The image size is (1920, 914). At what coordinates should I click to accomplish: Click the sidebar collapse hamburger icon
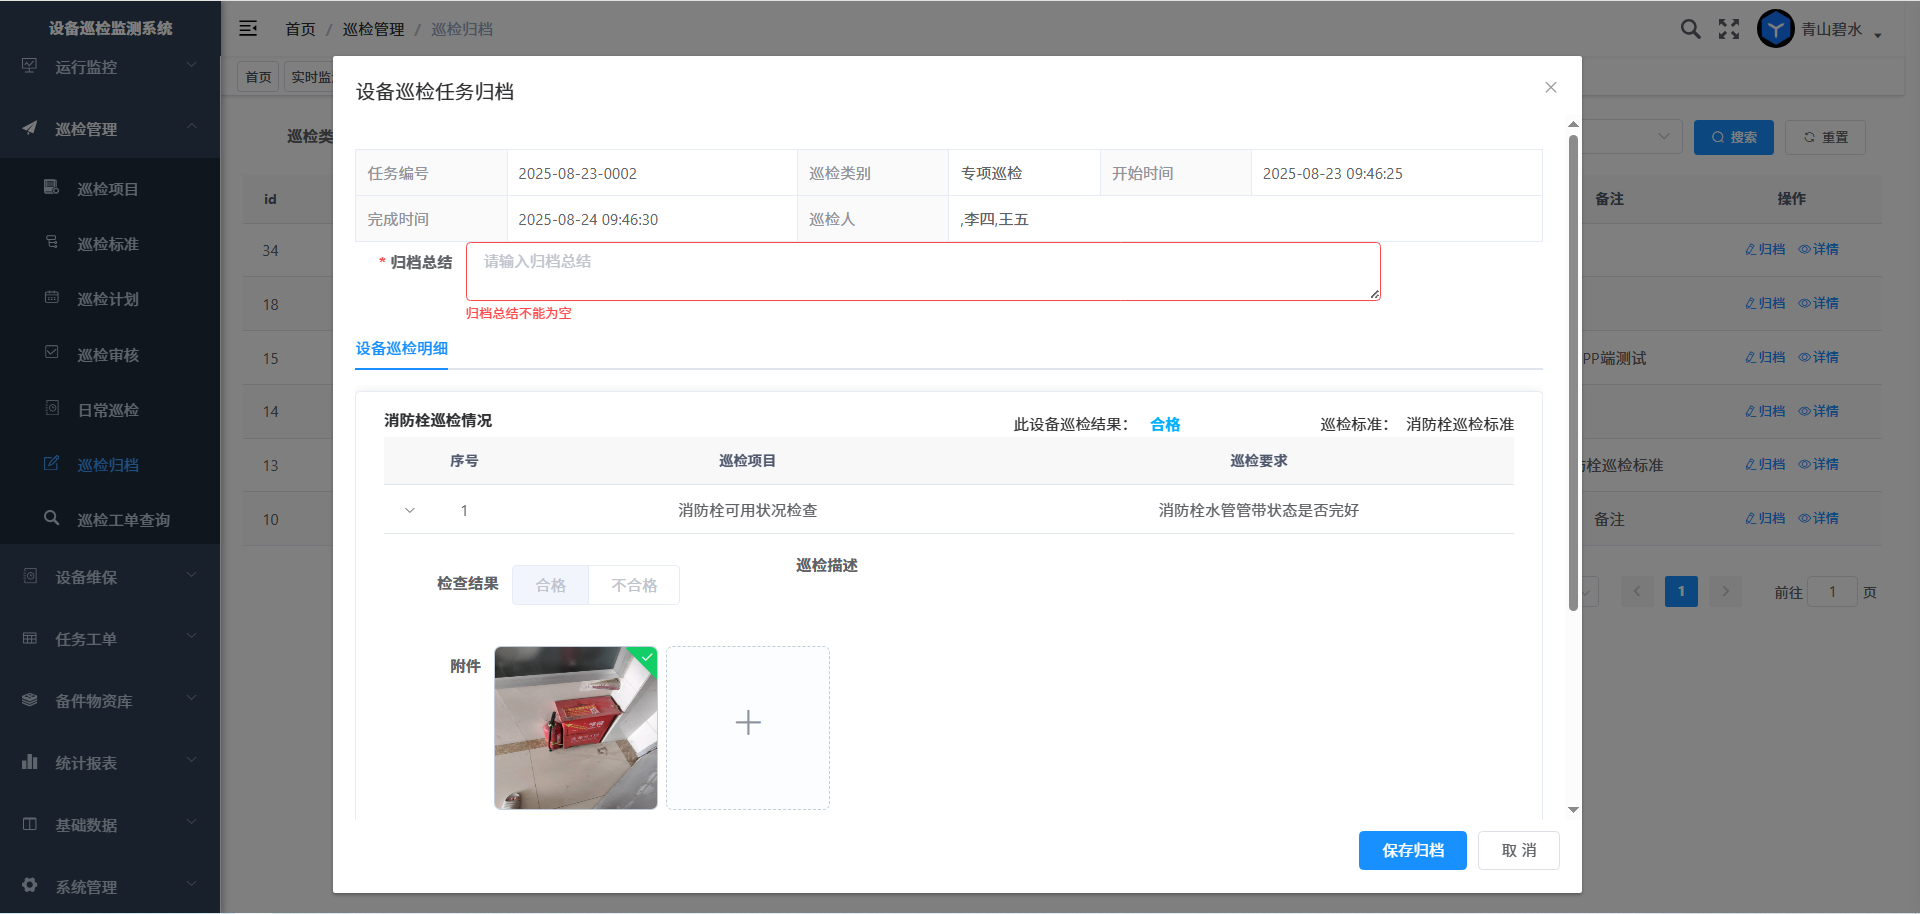248,29
